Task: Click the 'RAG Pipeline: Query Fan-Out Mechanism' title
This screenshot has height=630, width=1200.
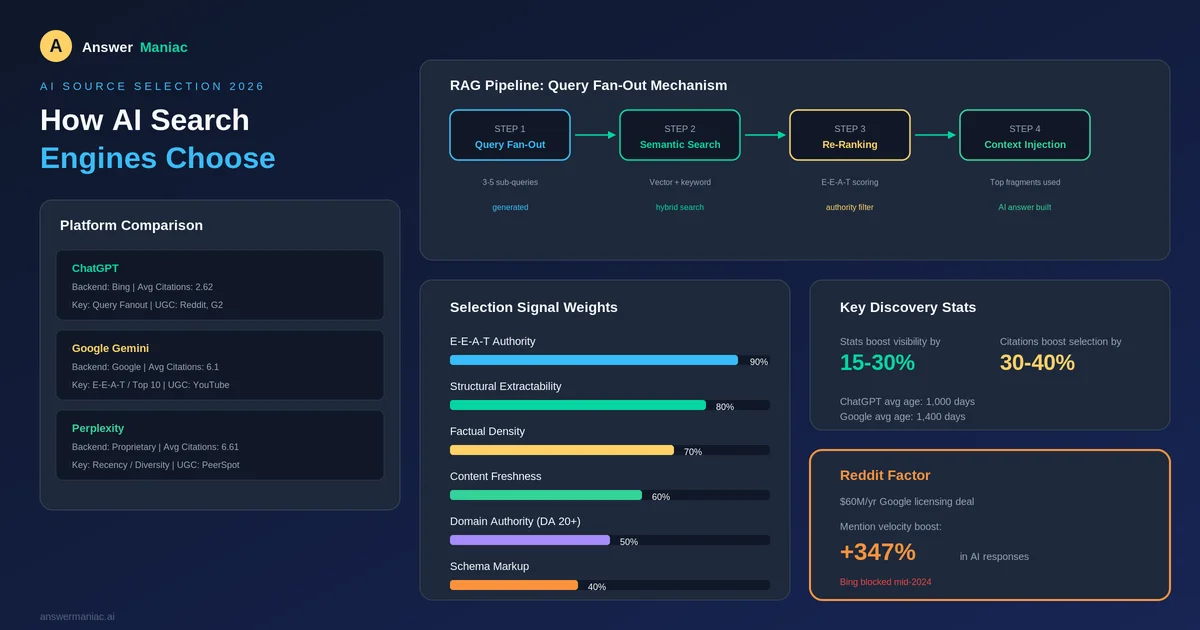Action: 588,85
